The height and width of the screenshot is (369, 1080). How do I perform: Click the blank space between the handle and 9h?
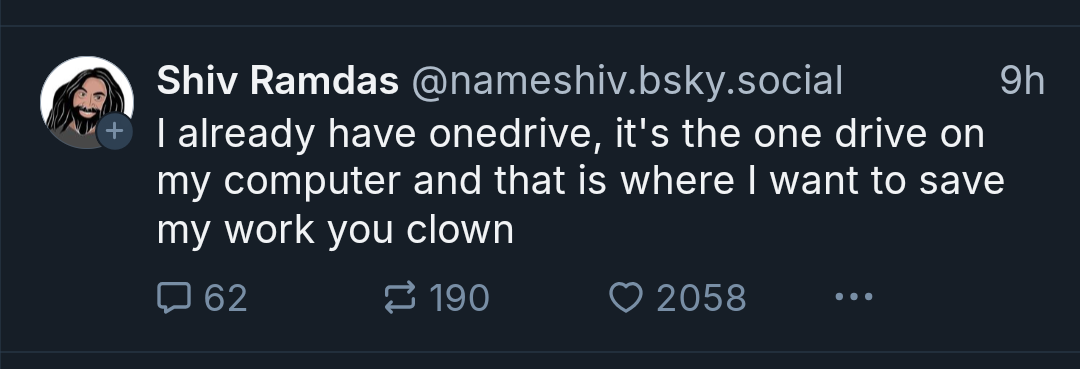[x=921, y=81]
